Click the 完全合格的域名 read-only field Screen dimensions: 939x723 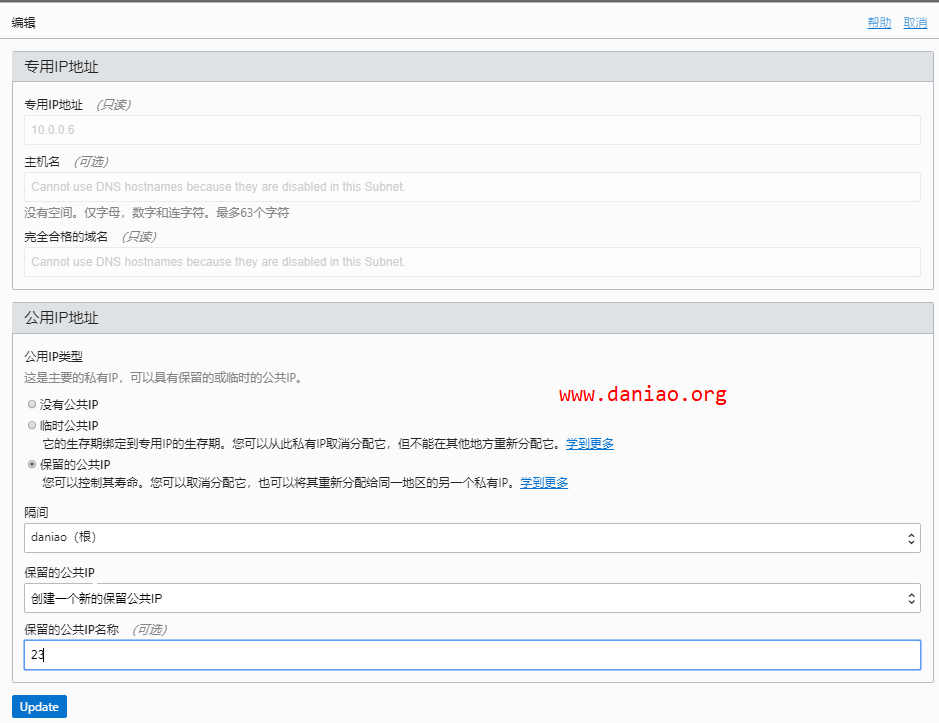tap(472, 262)
